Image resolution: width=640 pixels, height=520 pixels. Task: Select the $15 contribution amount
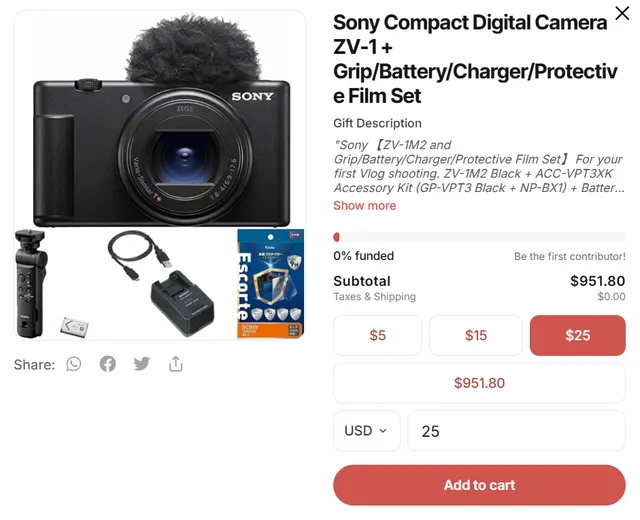click(x=476, y=336)
